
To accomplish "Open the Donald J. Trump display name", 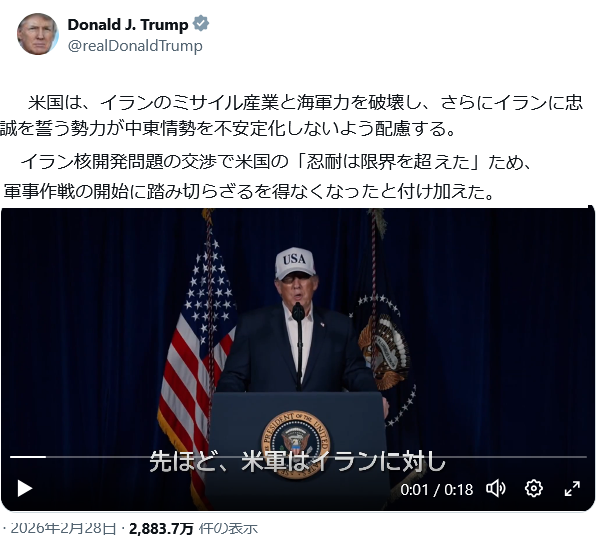I will tap(128, 24).
